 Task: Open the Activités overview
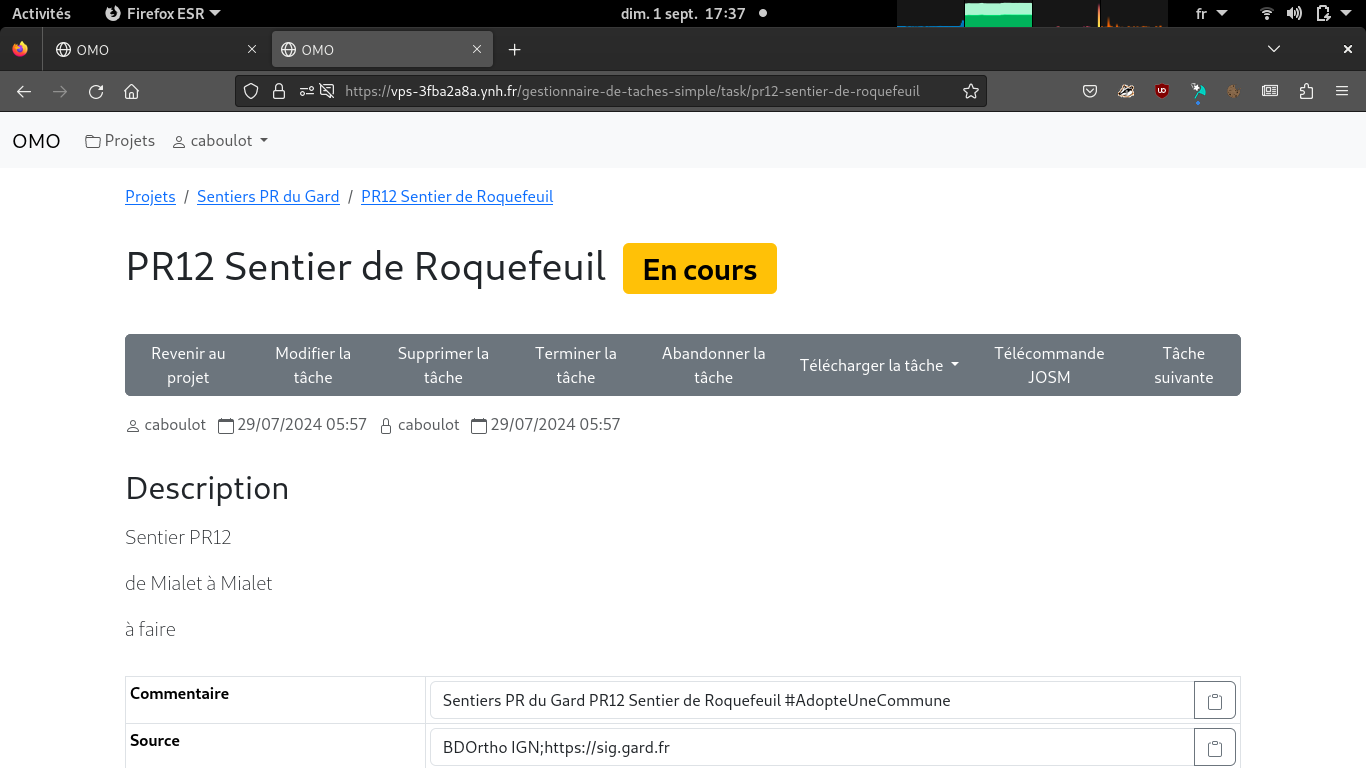(41, 13)
